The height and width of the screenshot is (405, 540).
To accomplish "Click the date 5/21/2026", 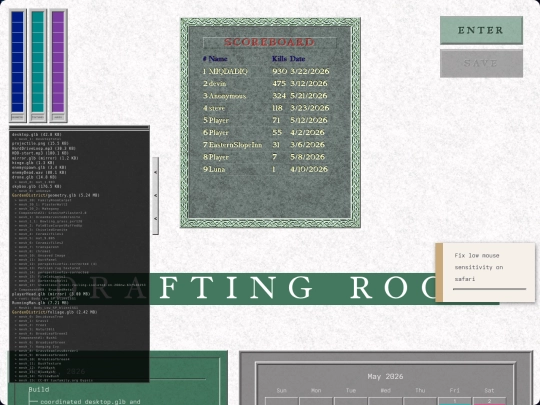I will point(309,96).
